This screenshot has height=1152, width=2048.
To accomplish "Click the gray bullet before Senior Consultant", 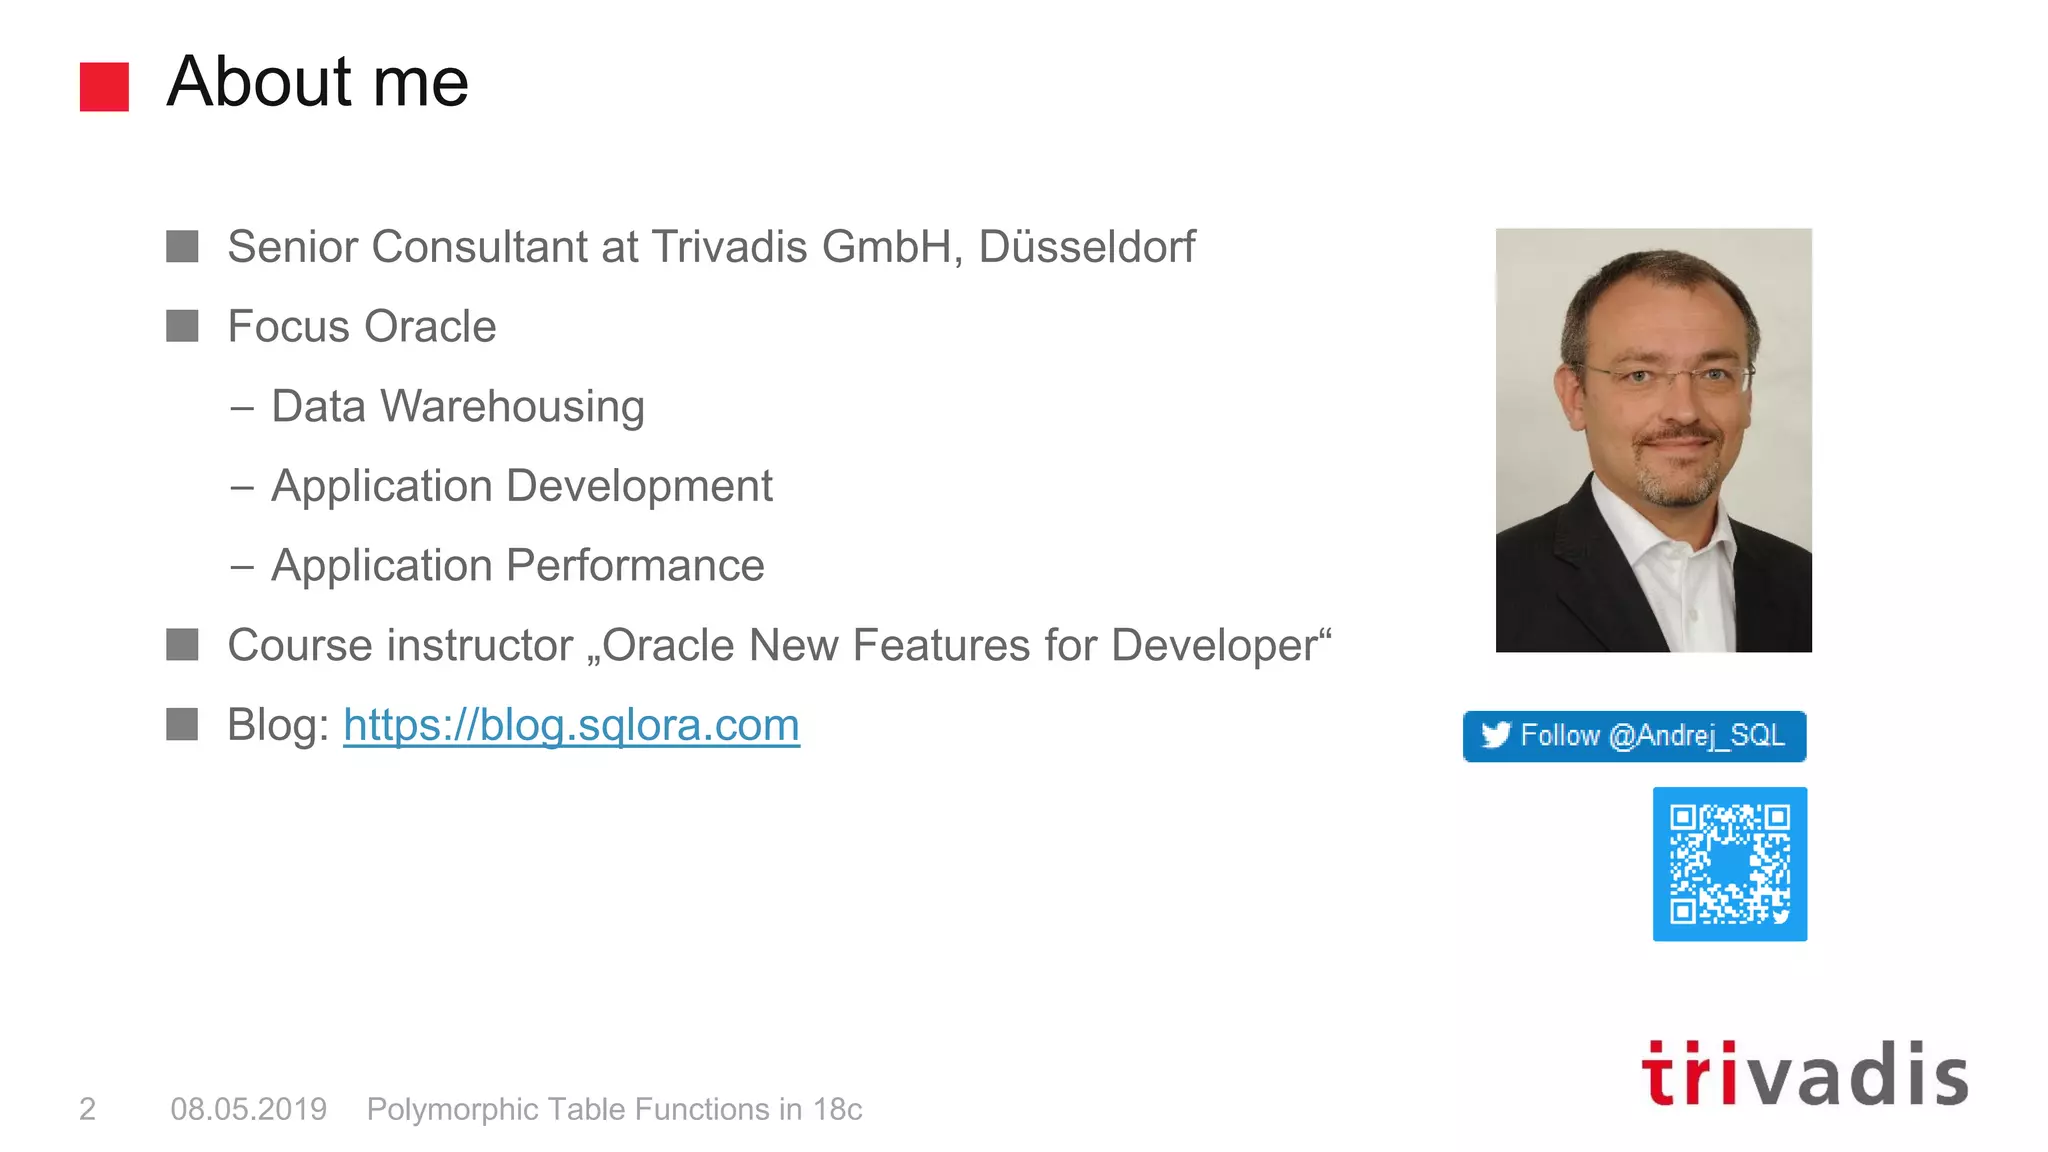I will click(182, 247).
